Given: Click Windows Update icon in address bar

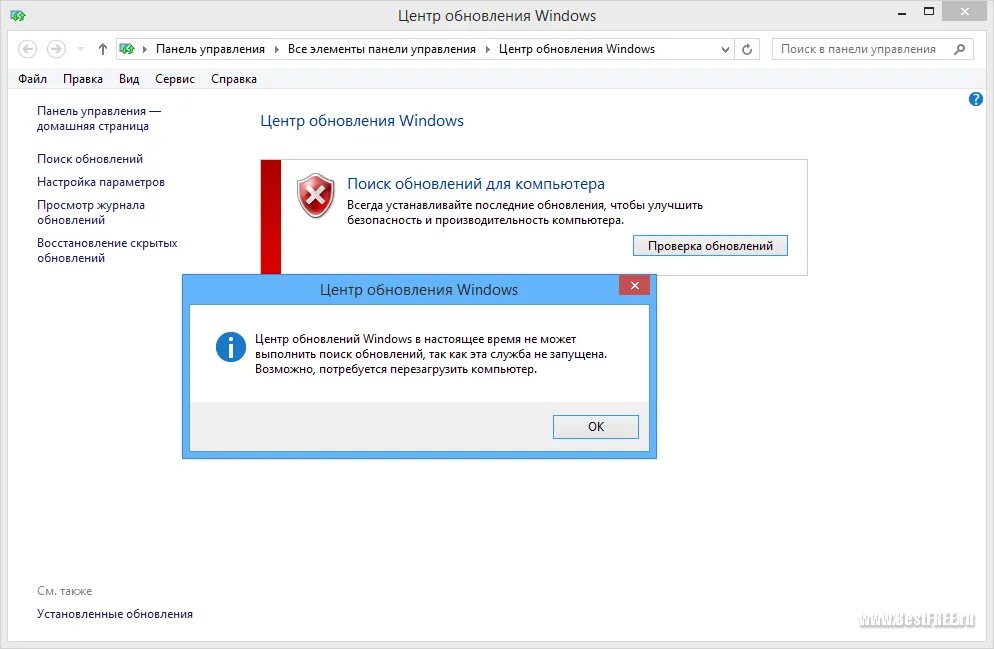Looking at the screenshot, I should click(127, 49).
